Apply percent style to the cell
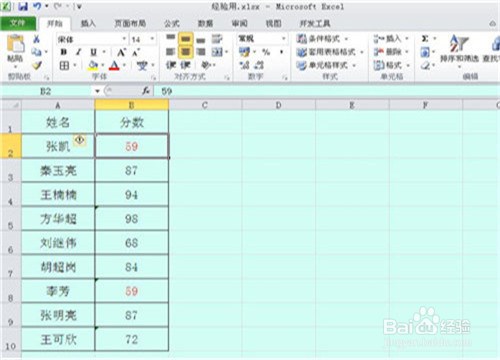Image resolution: width=500 pixels, height=360 pixels. tap(266, 52)
